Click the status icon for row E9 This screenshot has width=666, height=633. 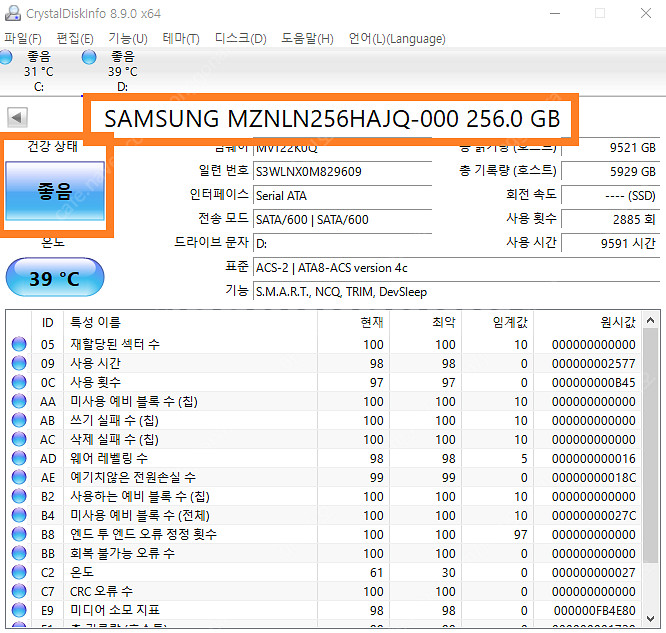(19, 610)
